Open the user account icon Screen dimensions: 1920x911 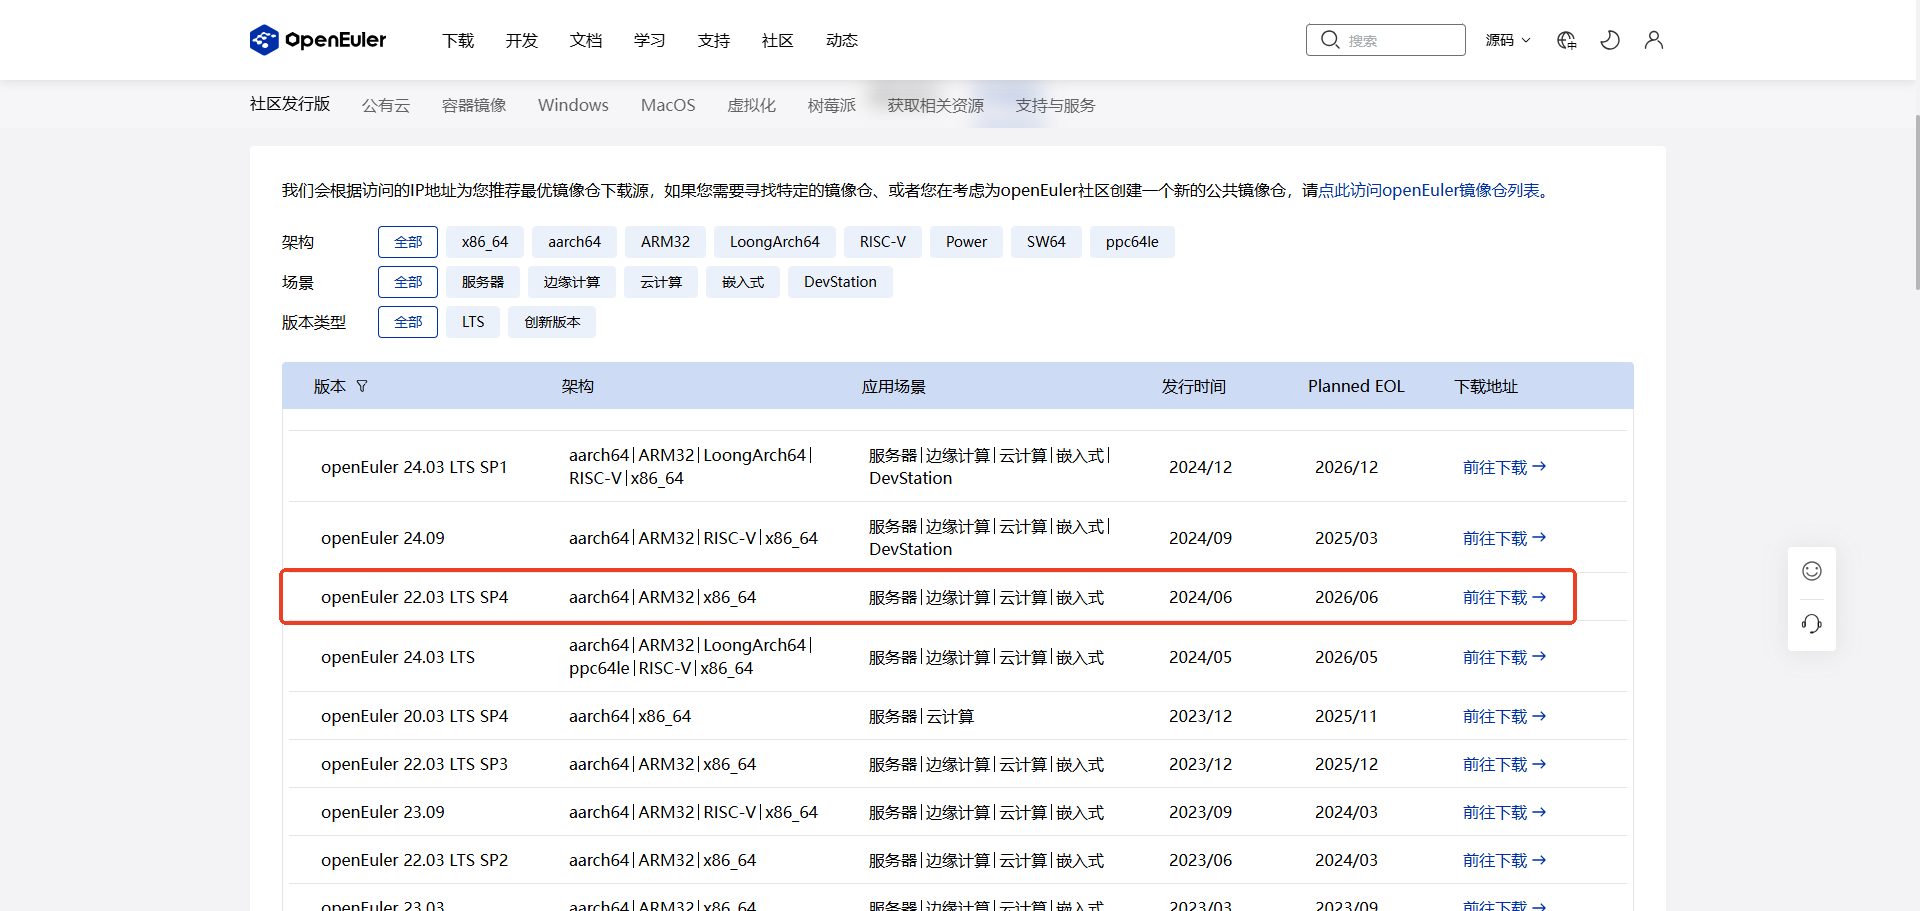click(1653, 40)
